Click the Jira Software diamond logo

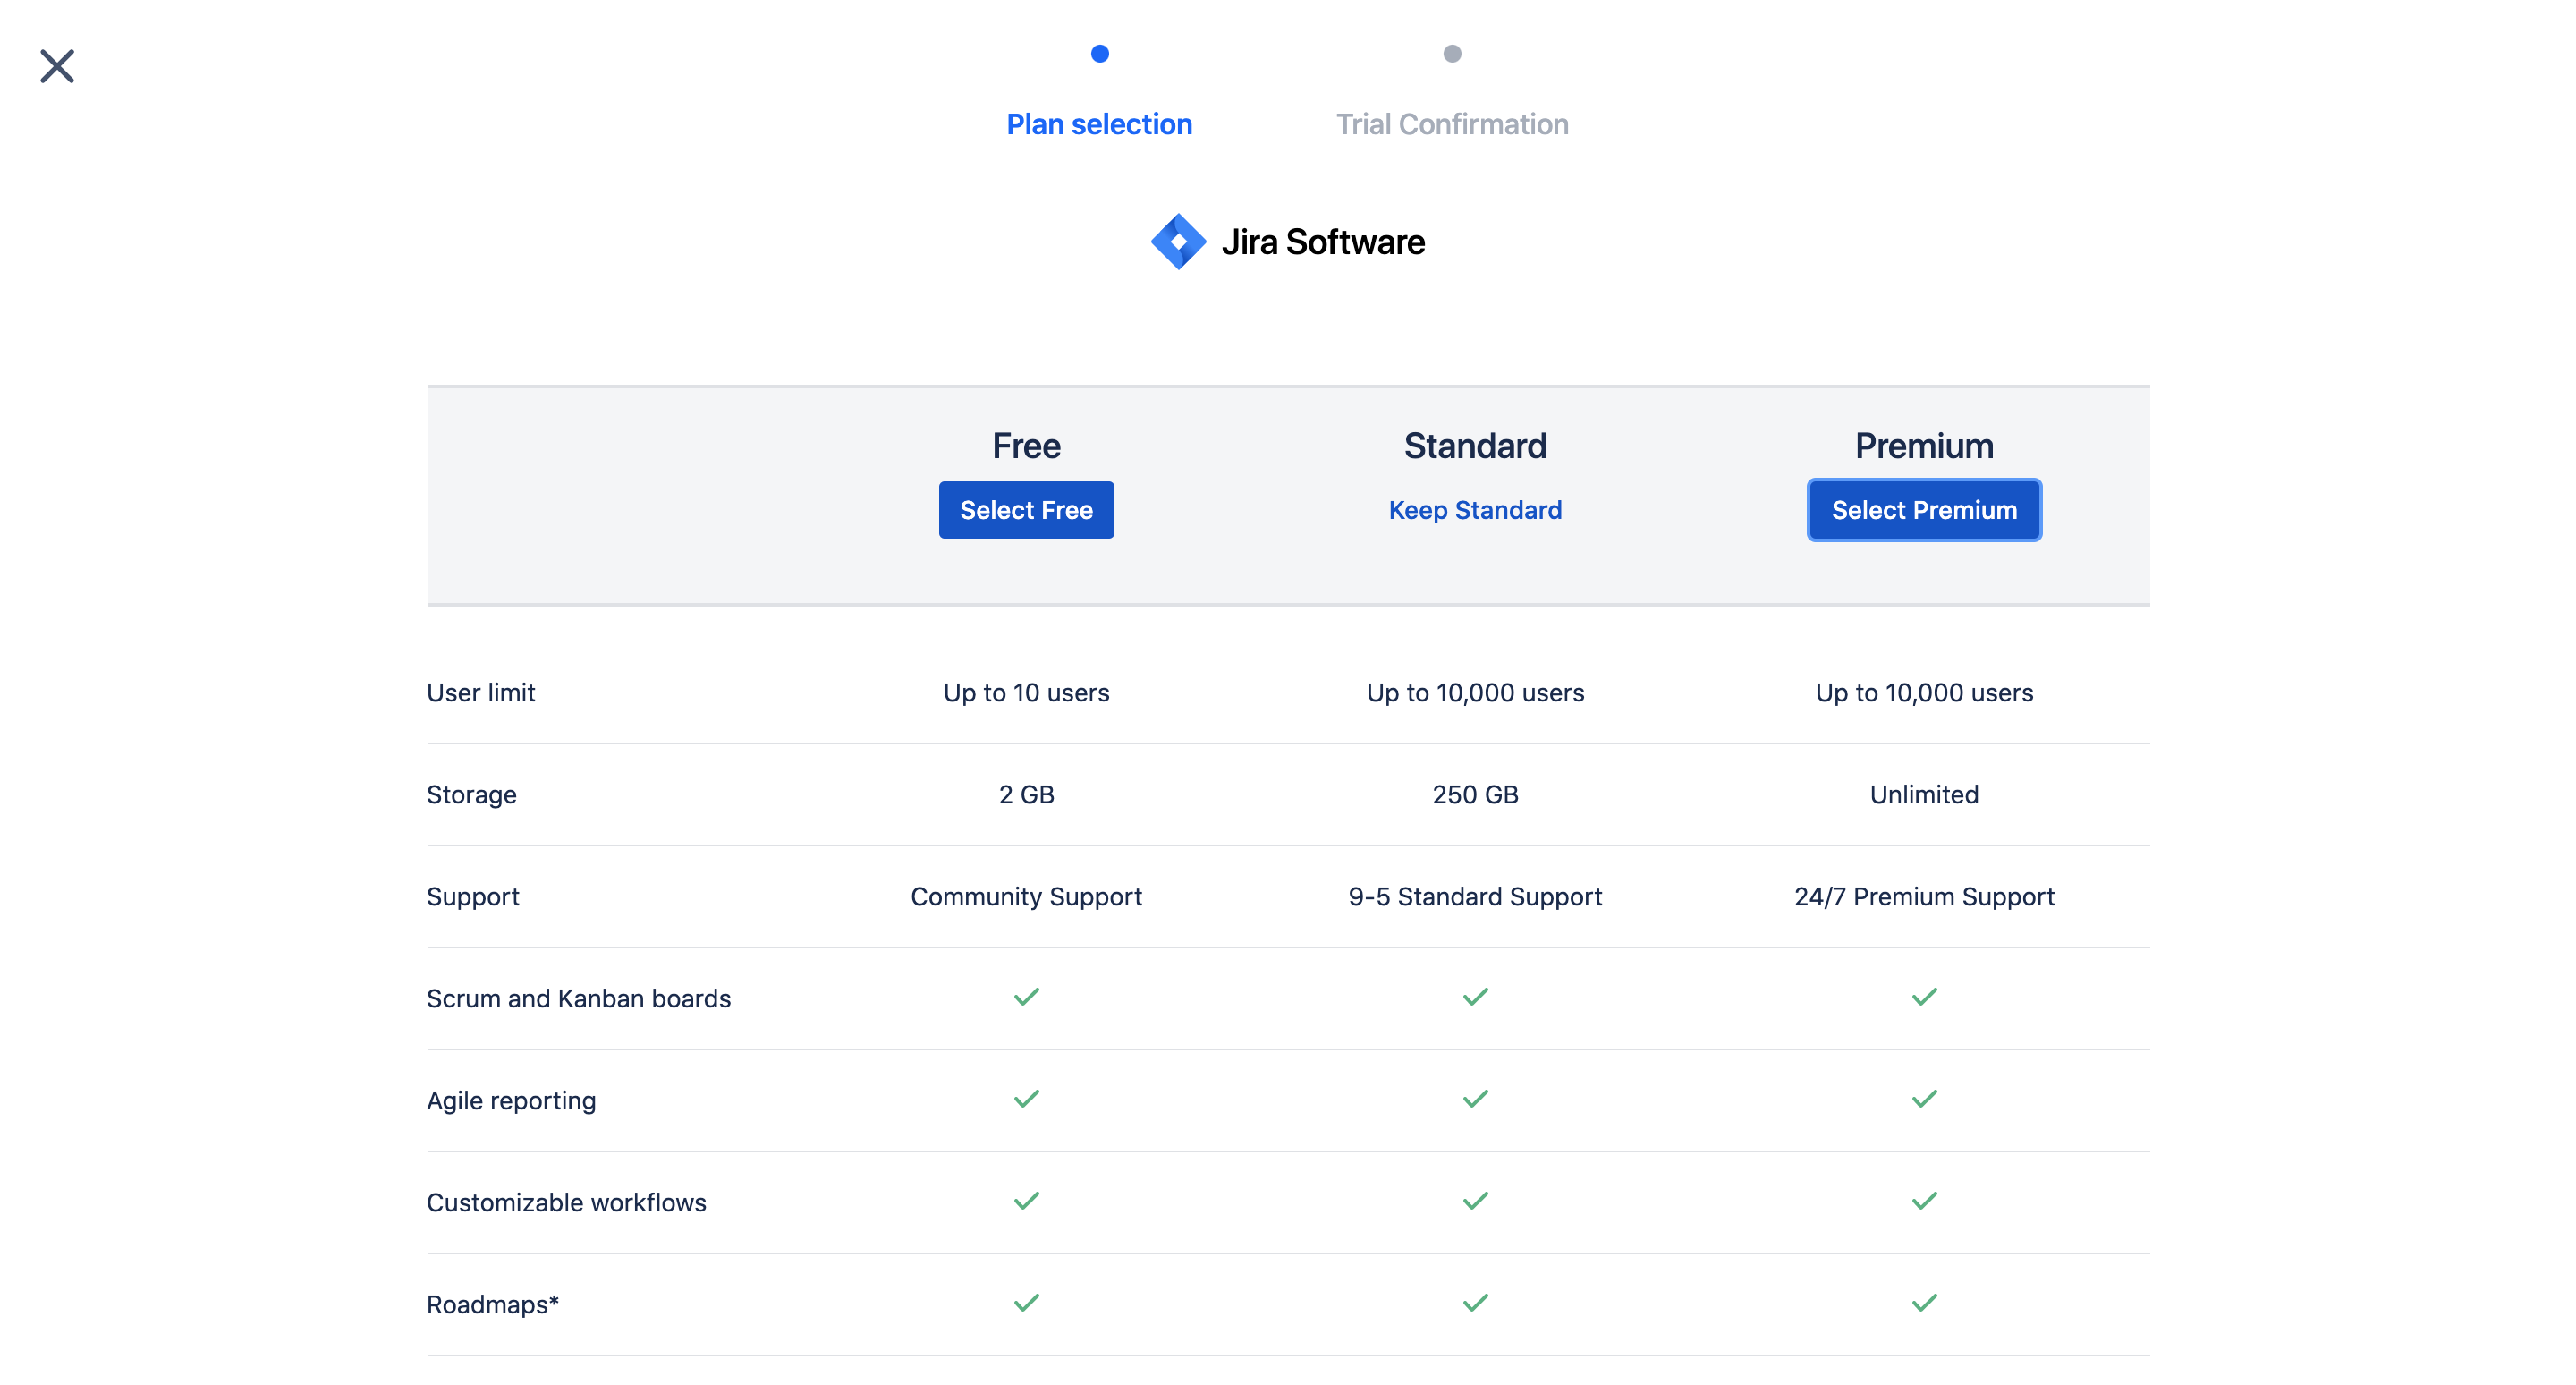1177,241
